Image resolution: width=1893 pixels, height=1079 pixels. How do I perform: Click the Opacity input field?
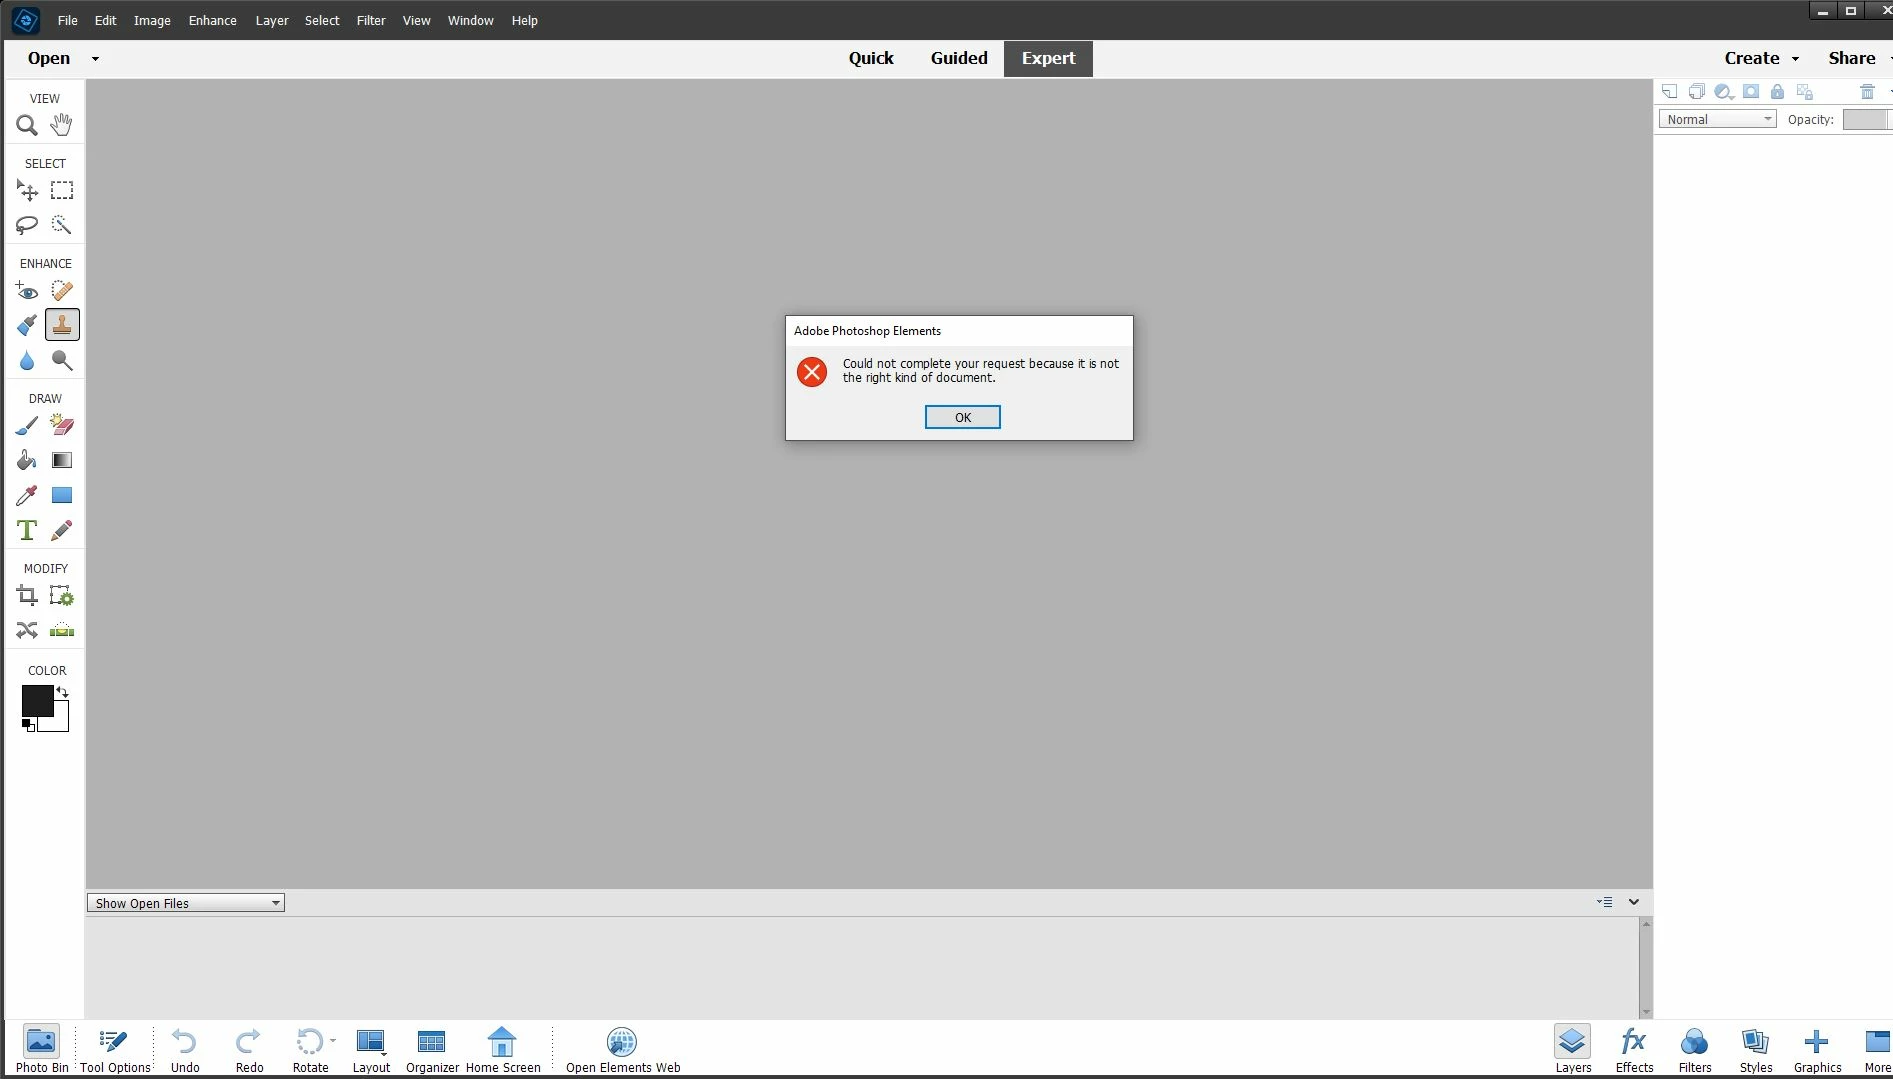point(1865,119)
